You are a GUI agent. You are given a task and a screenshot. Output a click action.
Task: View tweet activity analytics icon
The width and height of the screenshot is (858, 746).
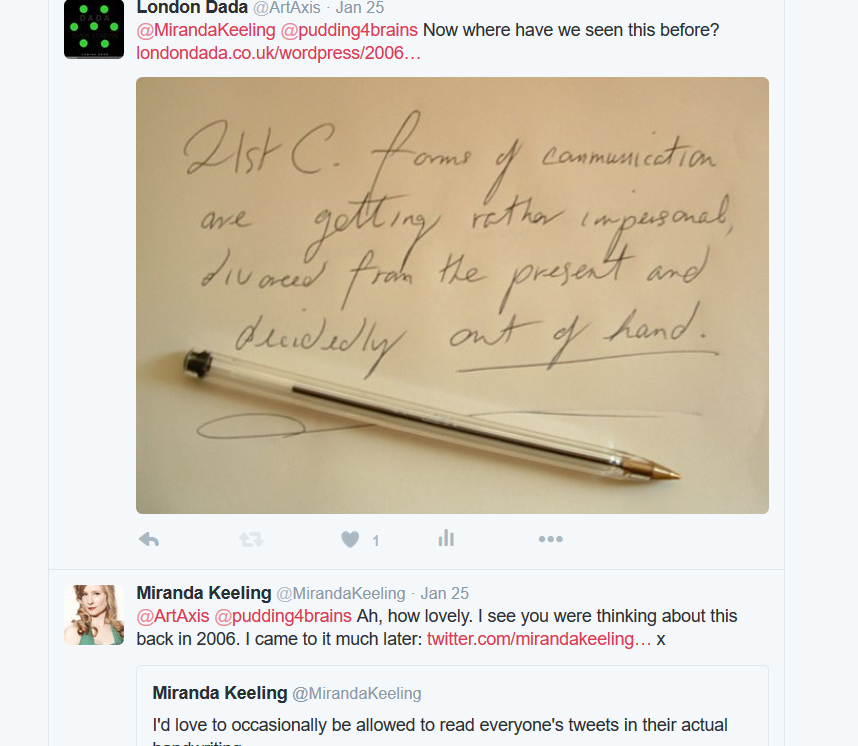[x=446, y=539]
